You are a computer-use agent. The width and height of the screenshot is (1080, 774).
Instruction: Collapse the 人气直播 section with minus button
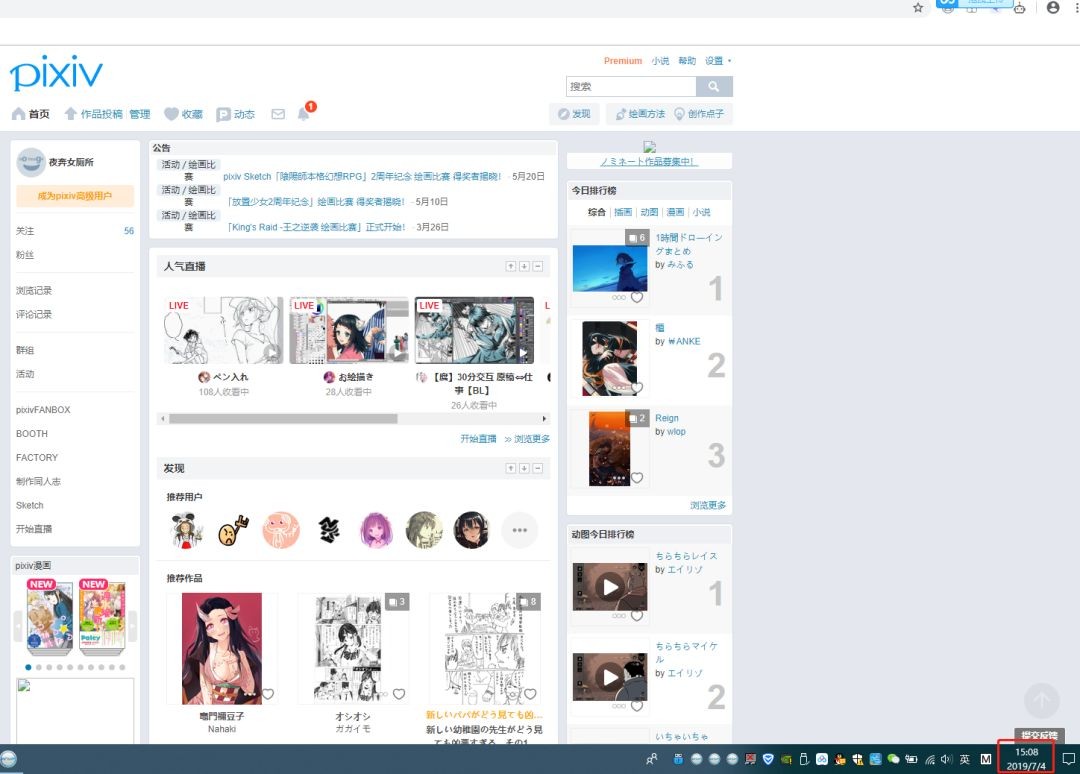coord(538,267)
